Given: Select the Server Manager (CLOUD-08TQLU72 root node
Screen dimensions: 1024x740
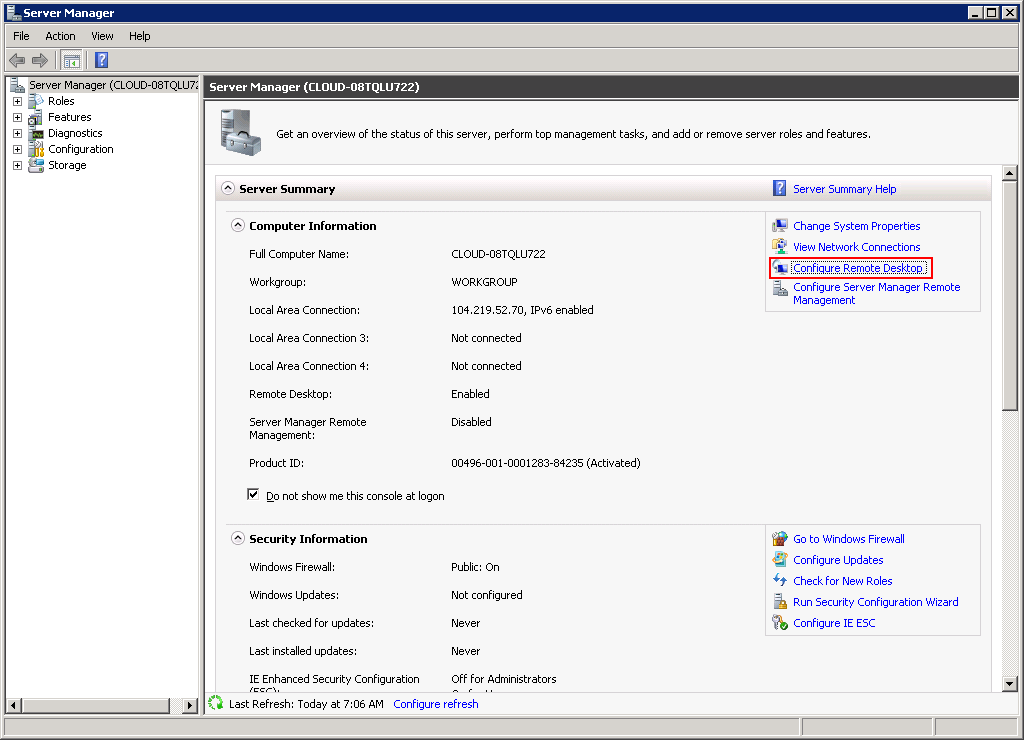Looking at the screenshot, I should point(113,85).
